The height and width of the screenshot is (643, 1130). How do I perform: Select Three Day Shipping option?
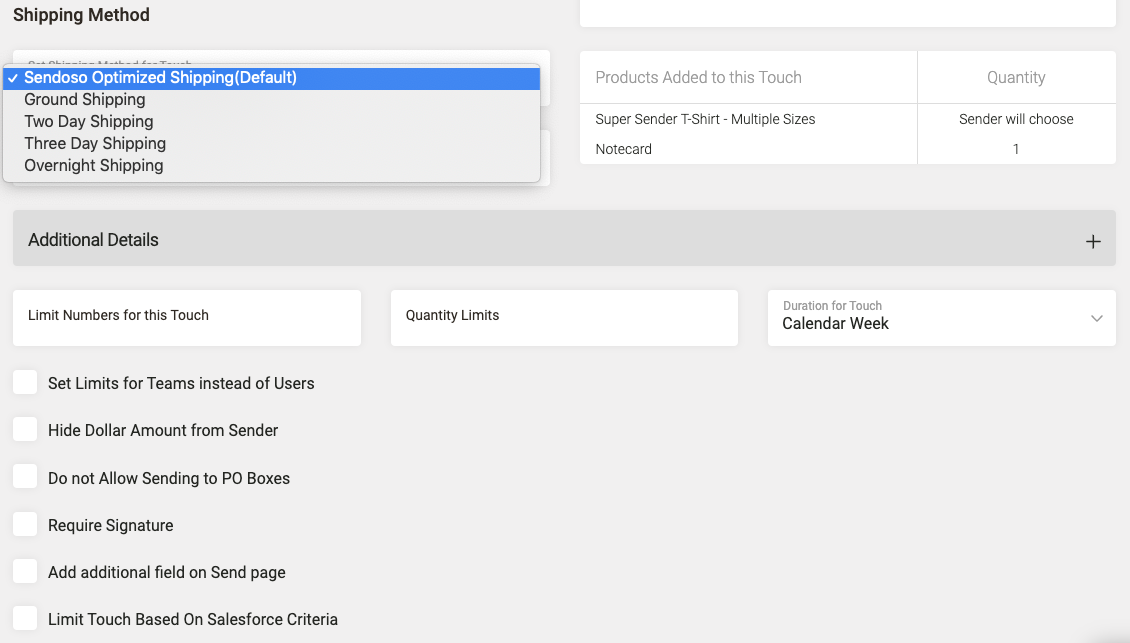(95, 144)
